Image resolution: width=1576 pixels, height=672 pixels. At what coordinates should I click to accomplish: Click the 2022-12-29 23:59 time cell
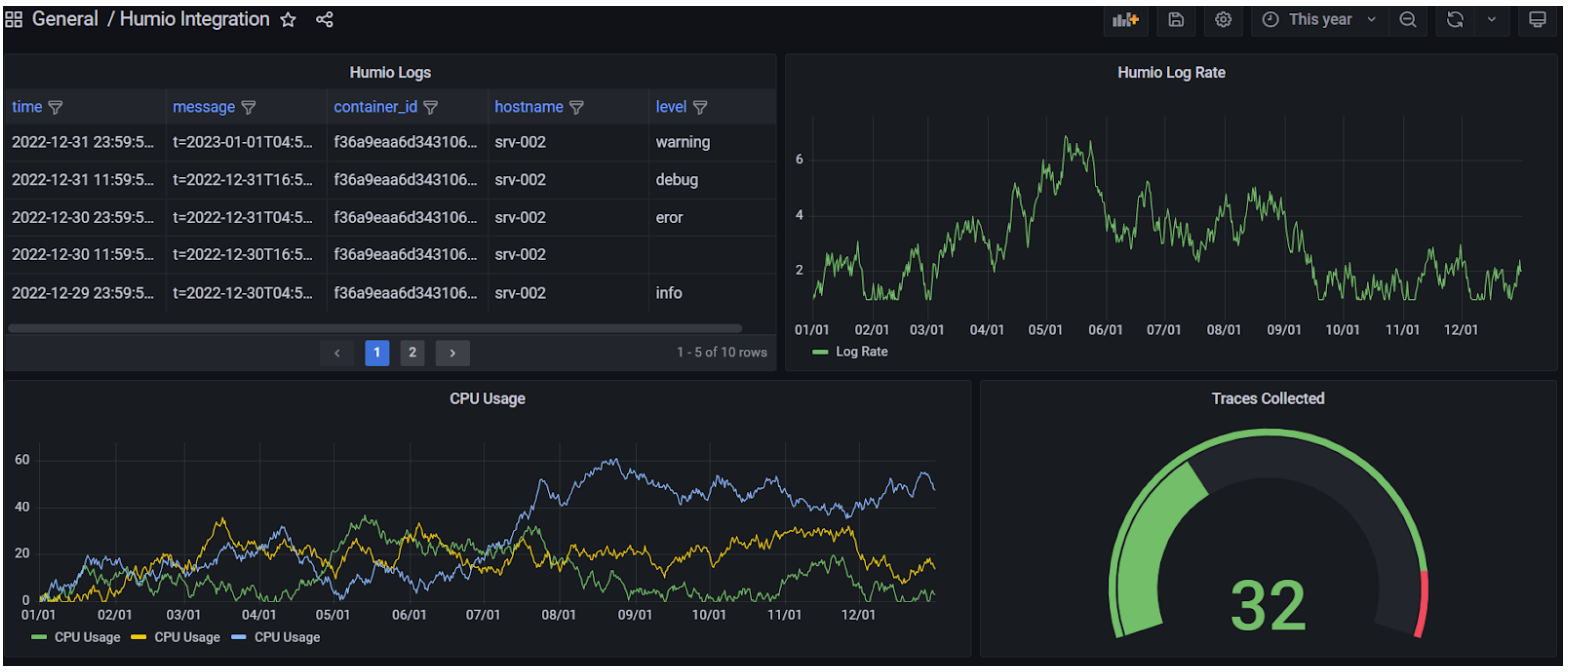83,293
